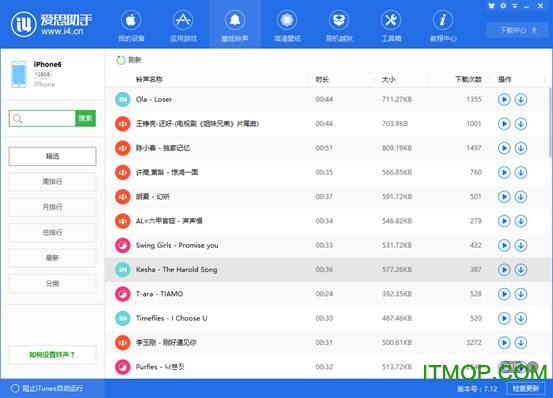
Task: Click the 刷新 refresh icon
Action: (x=121, y=60)
